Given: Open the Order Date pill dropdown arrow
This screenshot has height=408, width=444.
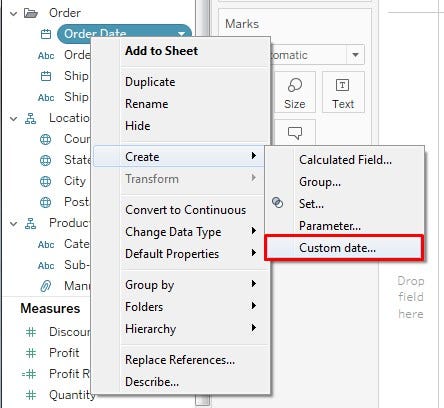Looking at the screenshot, I should [181, 34].
